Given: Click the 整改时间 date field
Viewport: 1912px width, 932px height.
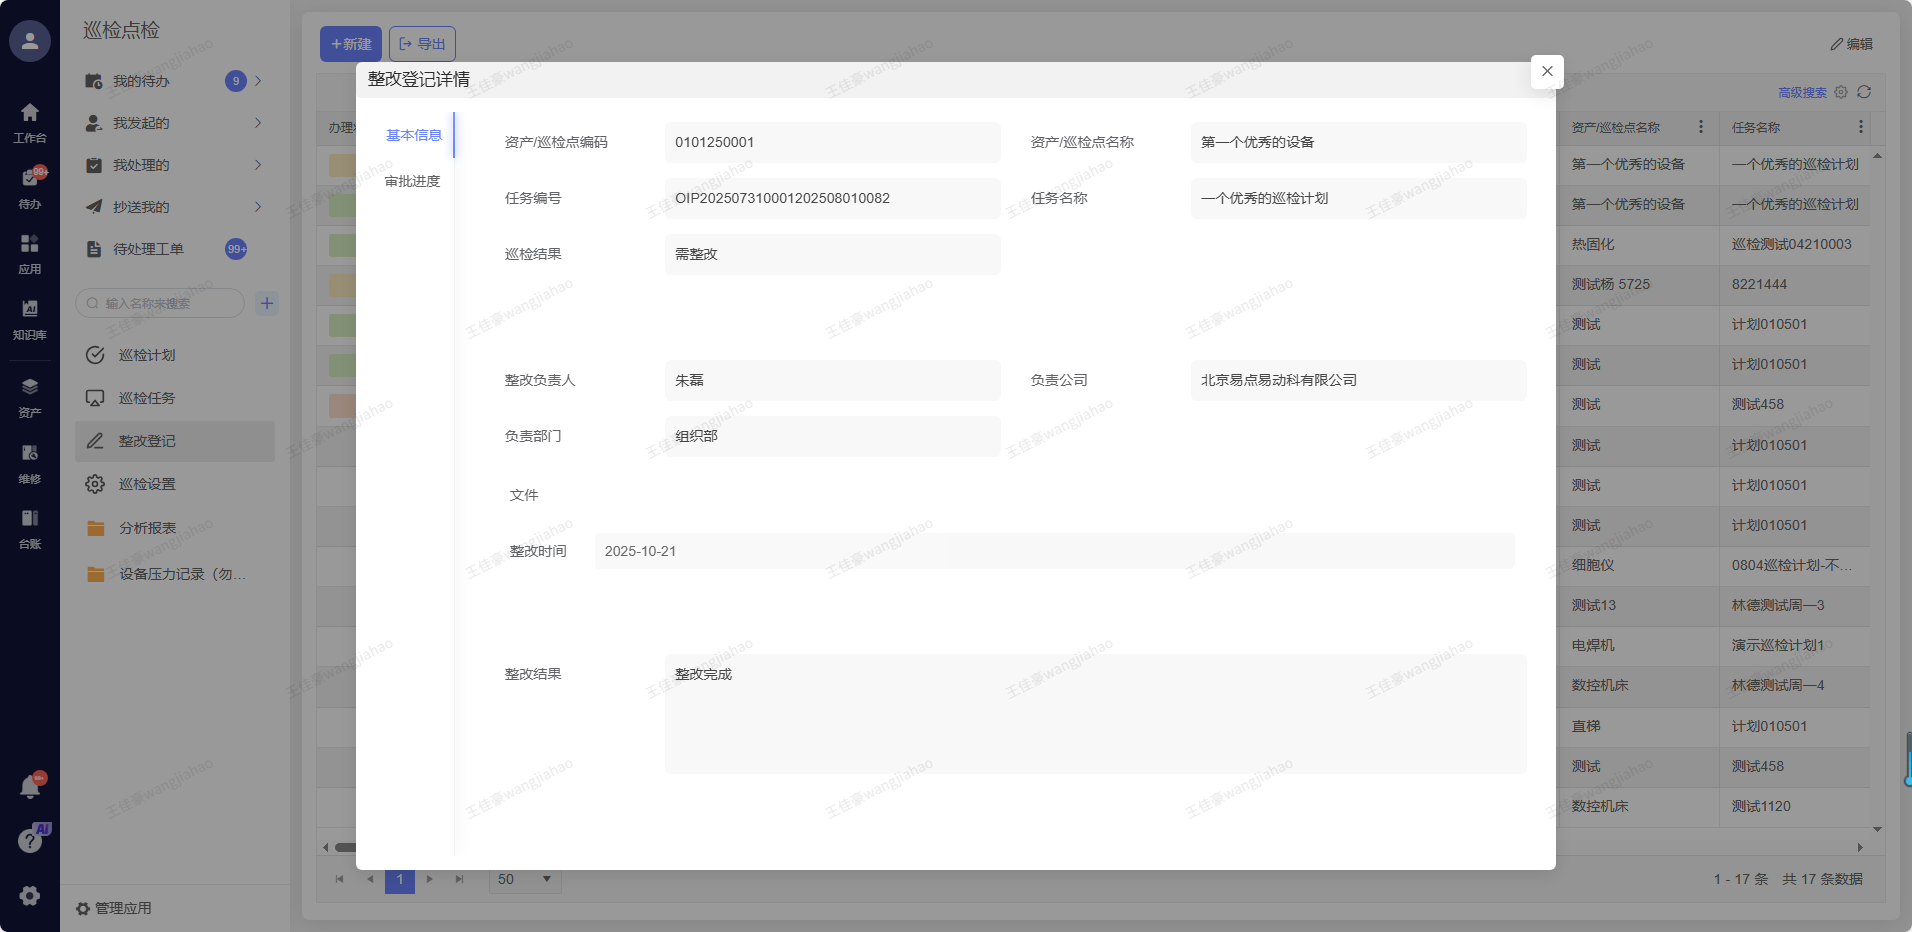Looking at the screenshot, I should click(x=1054, y=551).
